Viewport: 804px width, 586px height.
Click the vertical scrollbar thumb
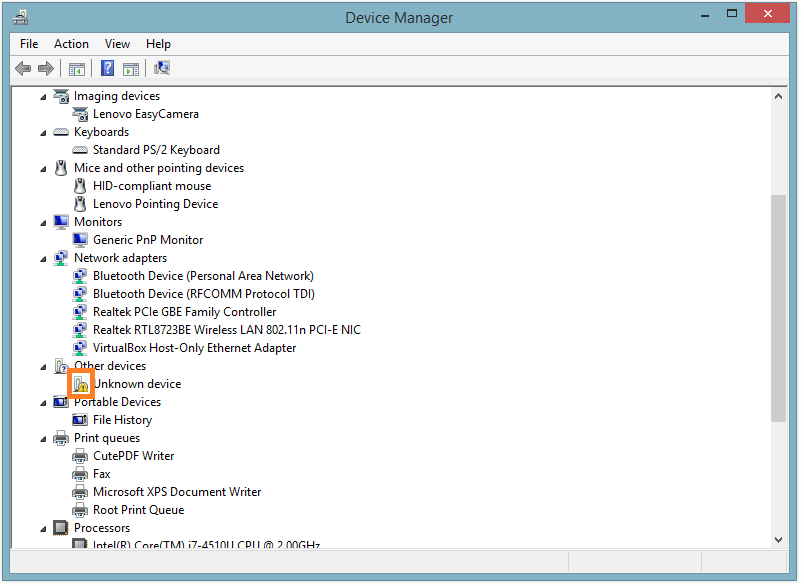779,309
